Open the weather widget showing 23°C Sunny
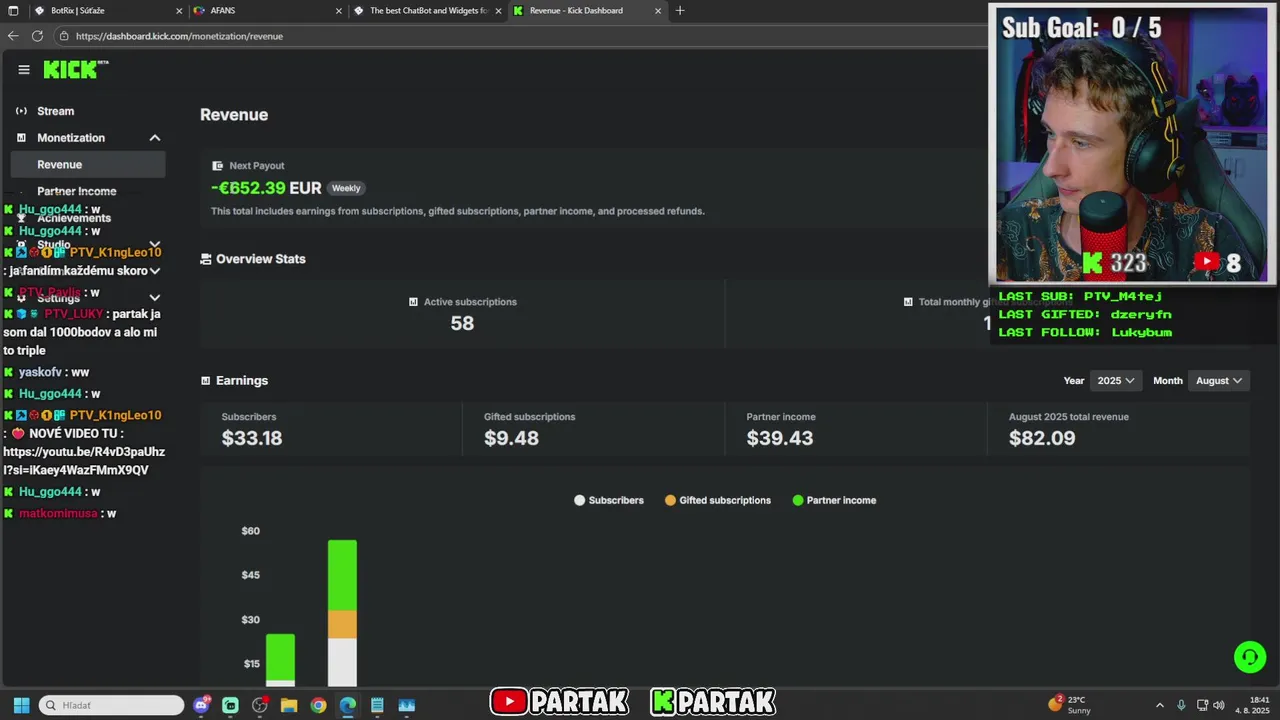Screen dimensions: 1280x720 point(1070,705)
